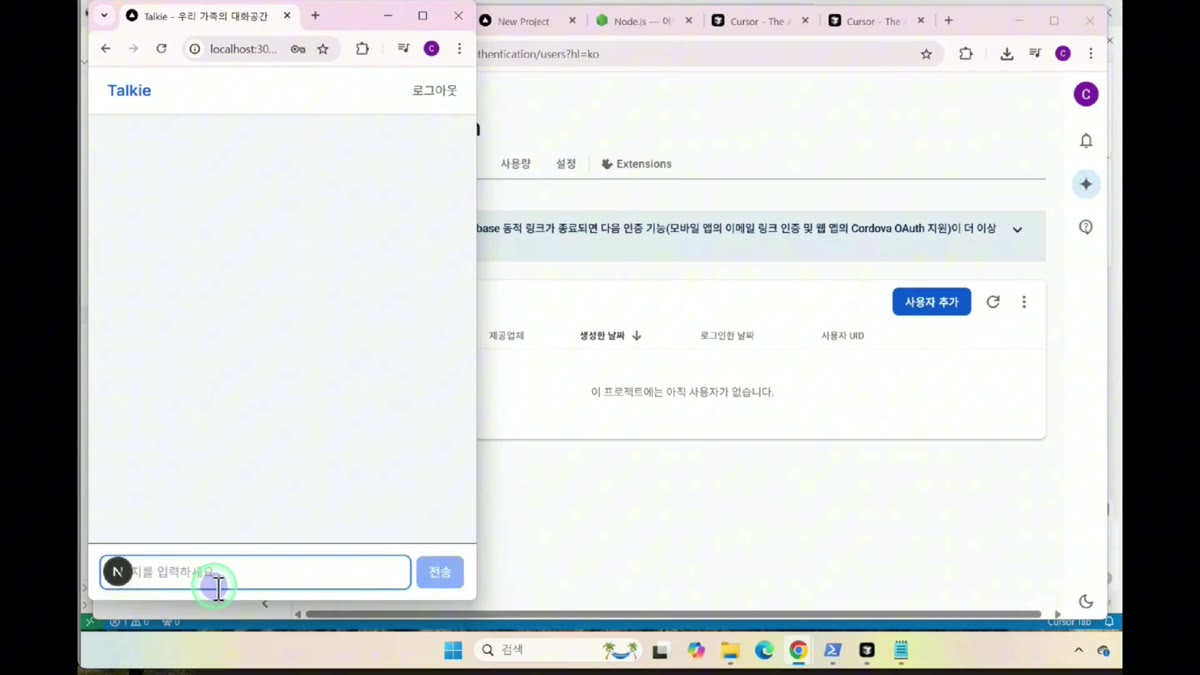Click Cursor Tab in the status bar
The image size is (1200, 675).
(1069, 622)
